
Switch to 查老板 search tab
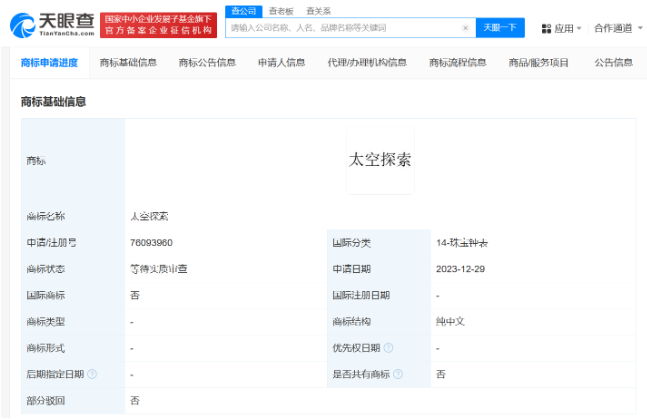tap(281, 10)
